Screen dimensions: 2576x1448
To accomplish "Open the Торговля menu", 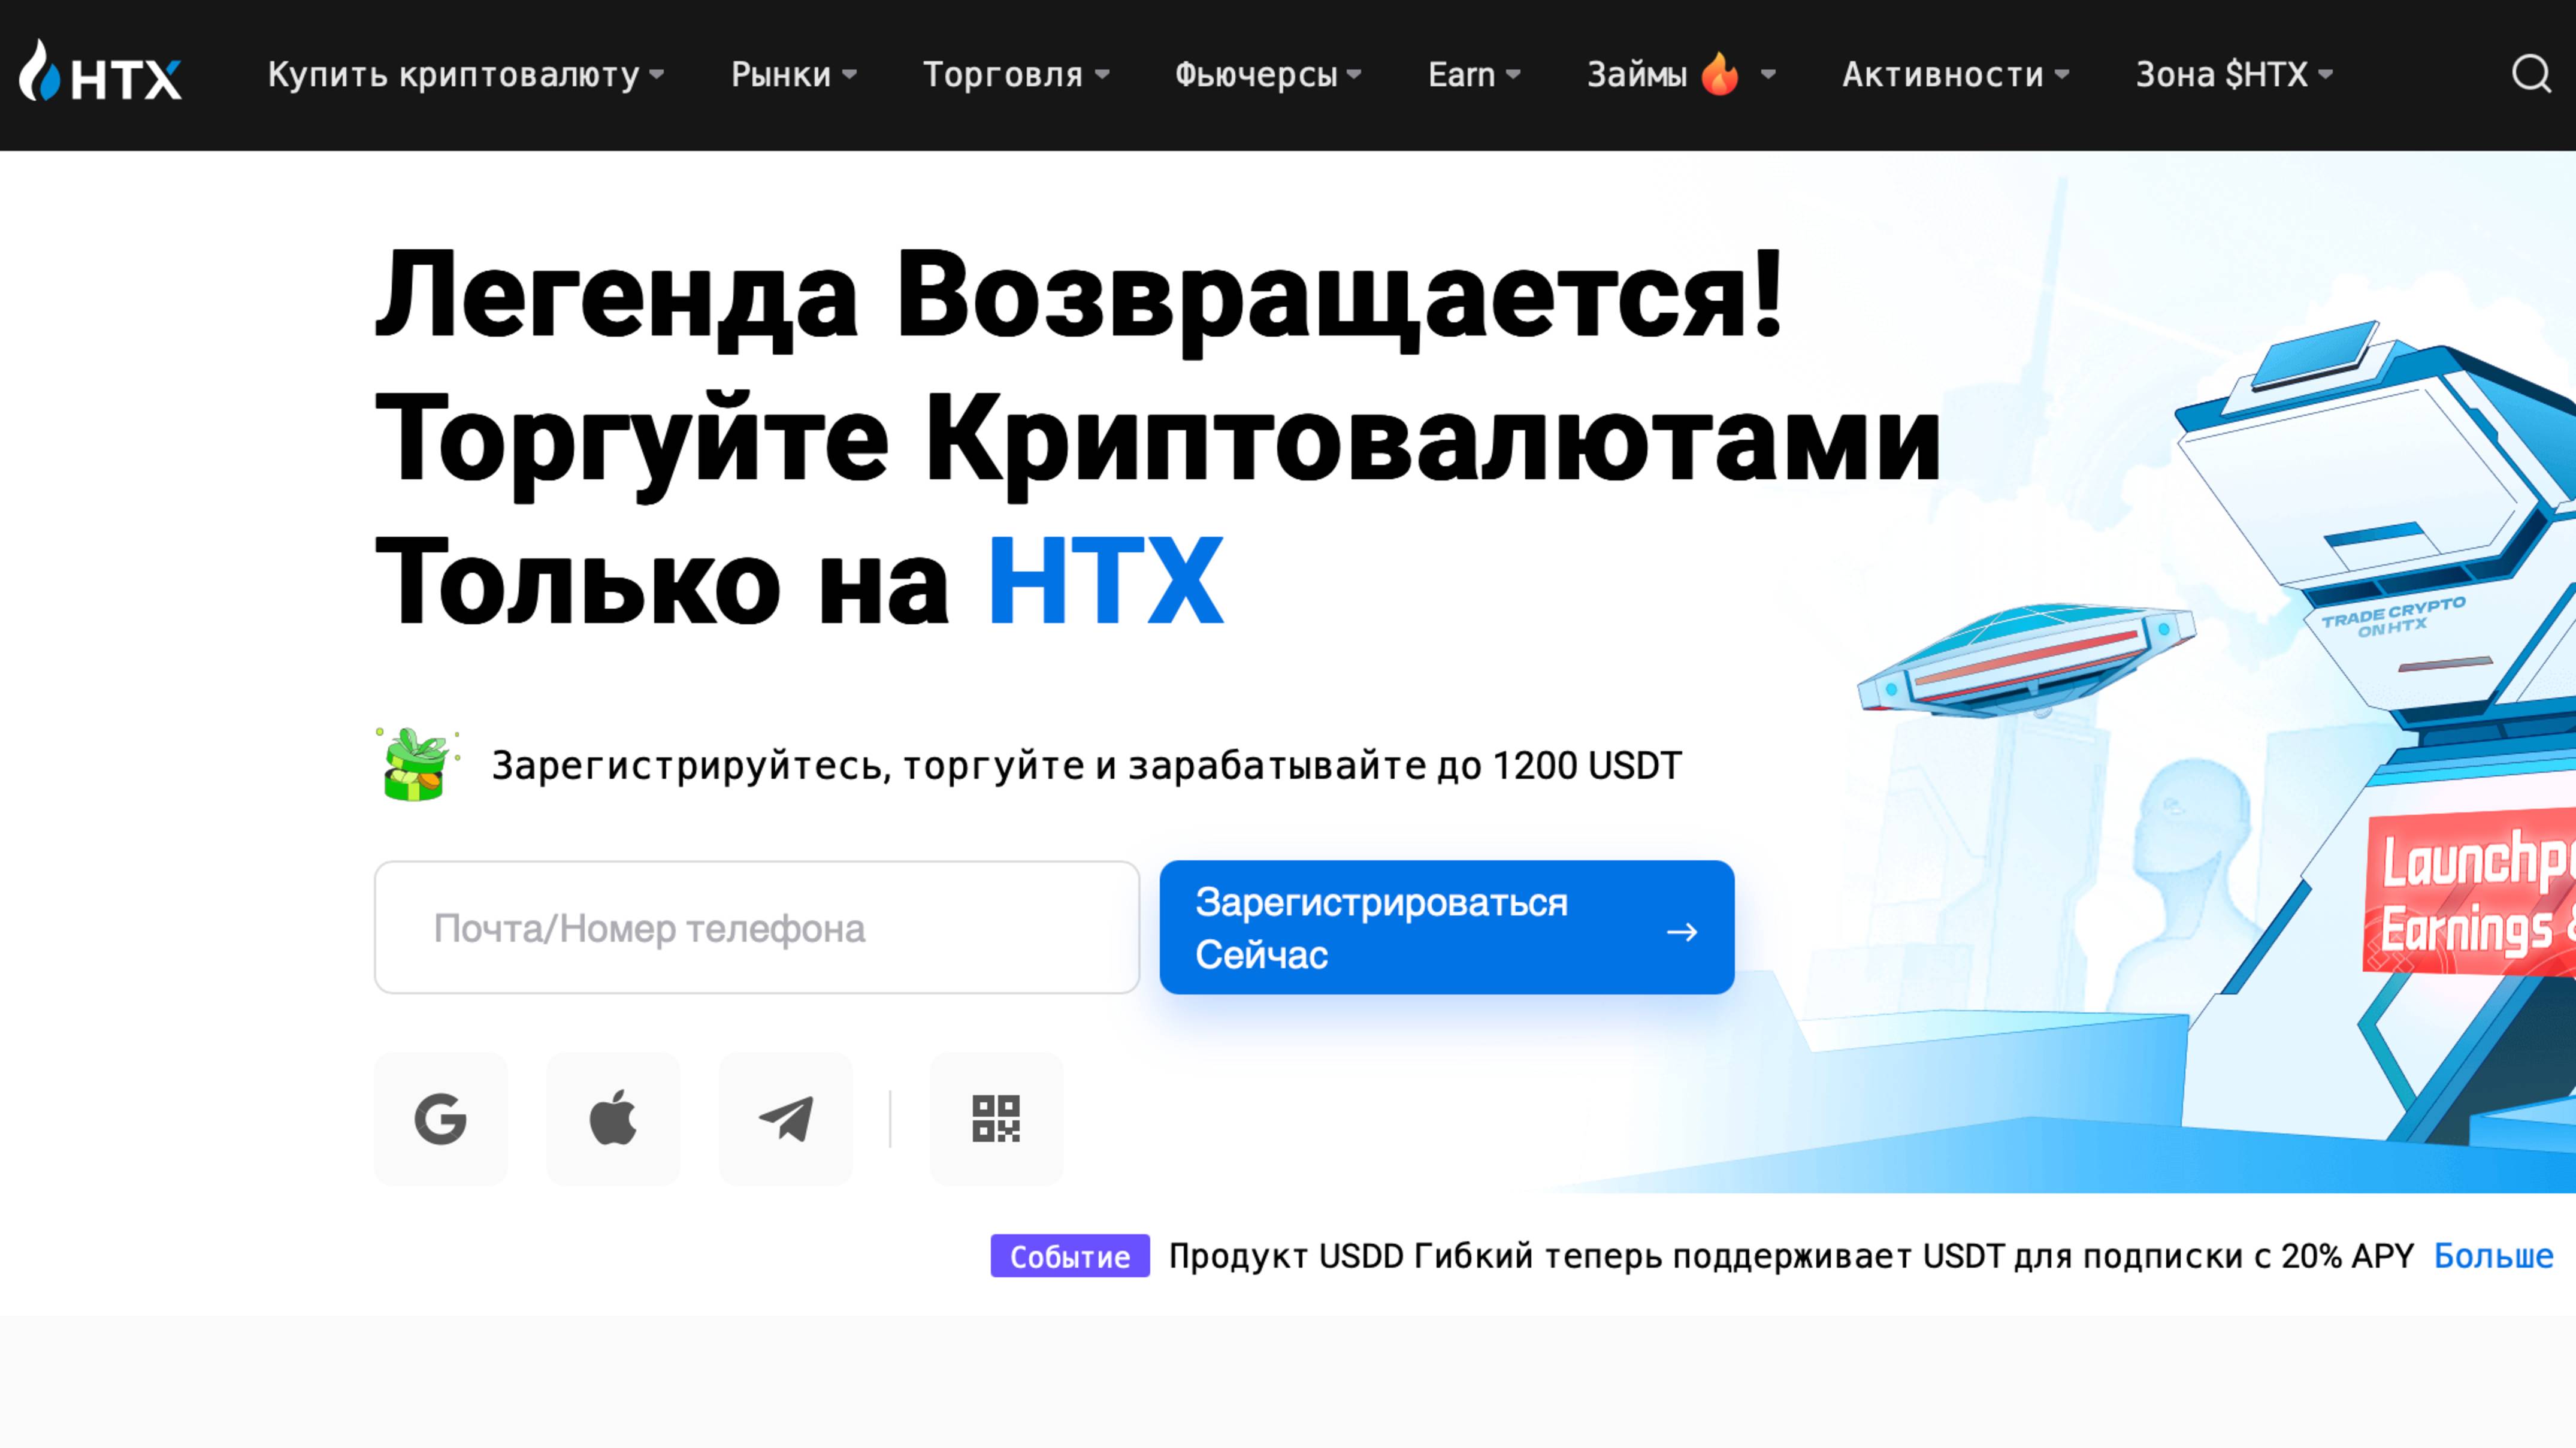I will [1016, 75].
